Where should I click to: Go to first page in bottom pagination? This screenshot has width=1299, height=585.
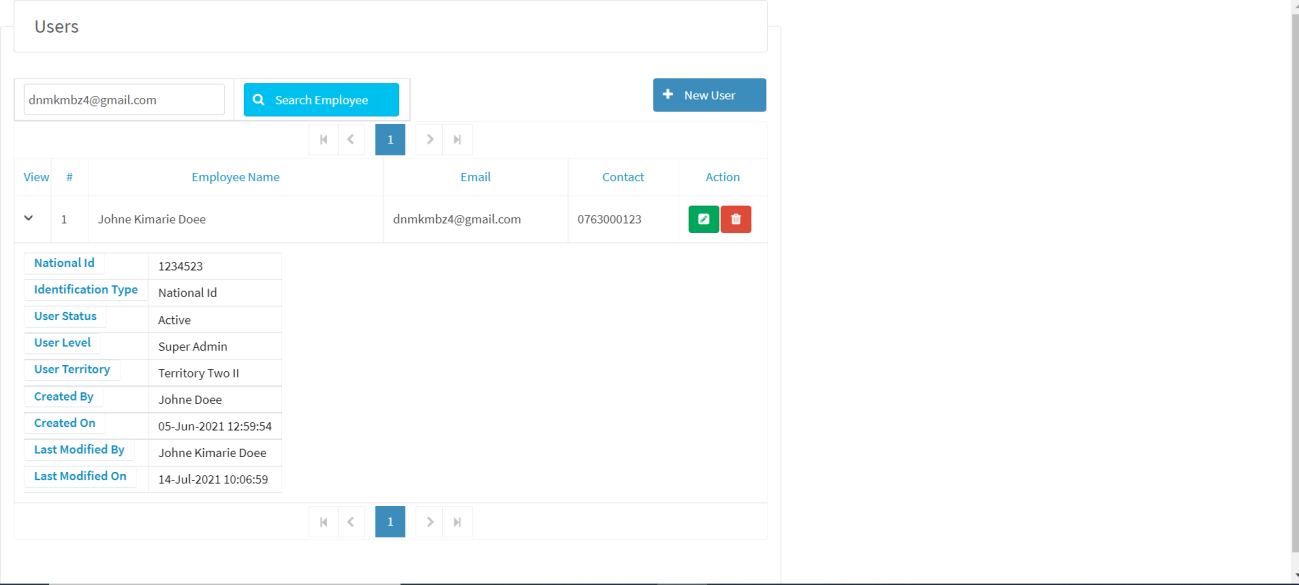tap(323, 522)
